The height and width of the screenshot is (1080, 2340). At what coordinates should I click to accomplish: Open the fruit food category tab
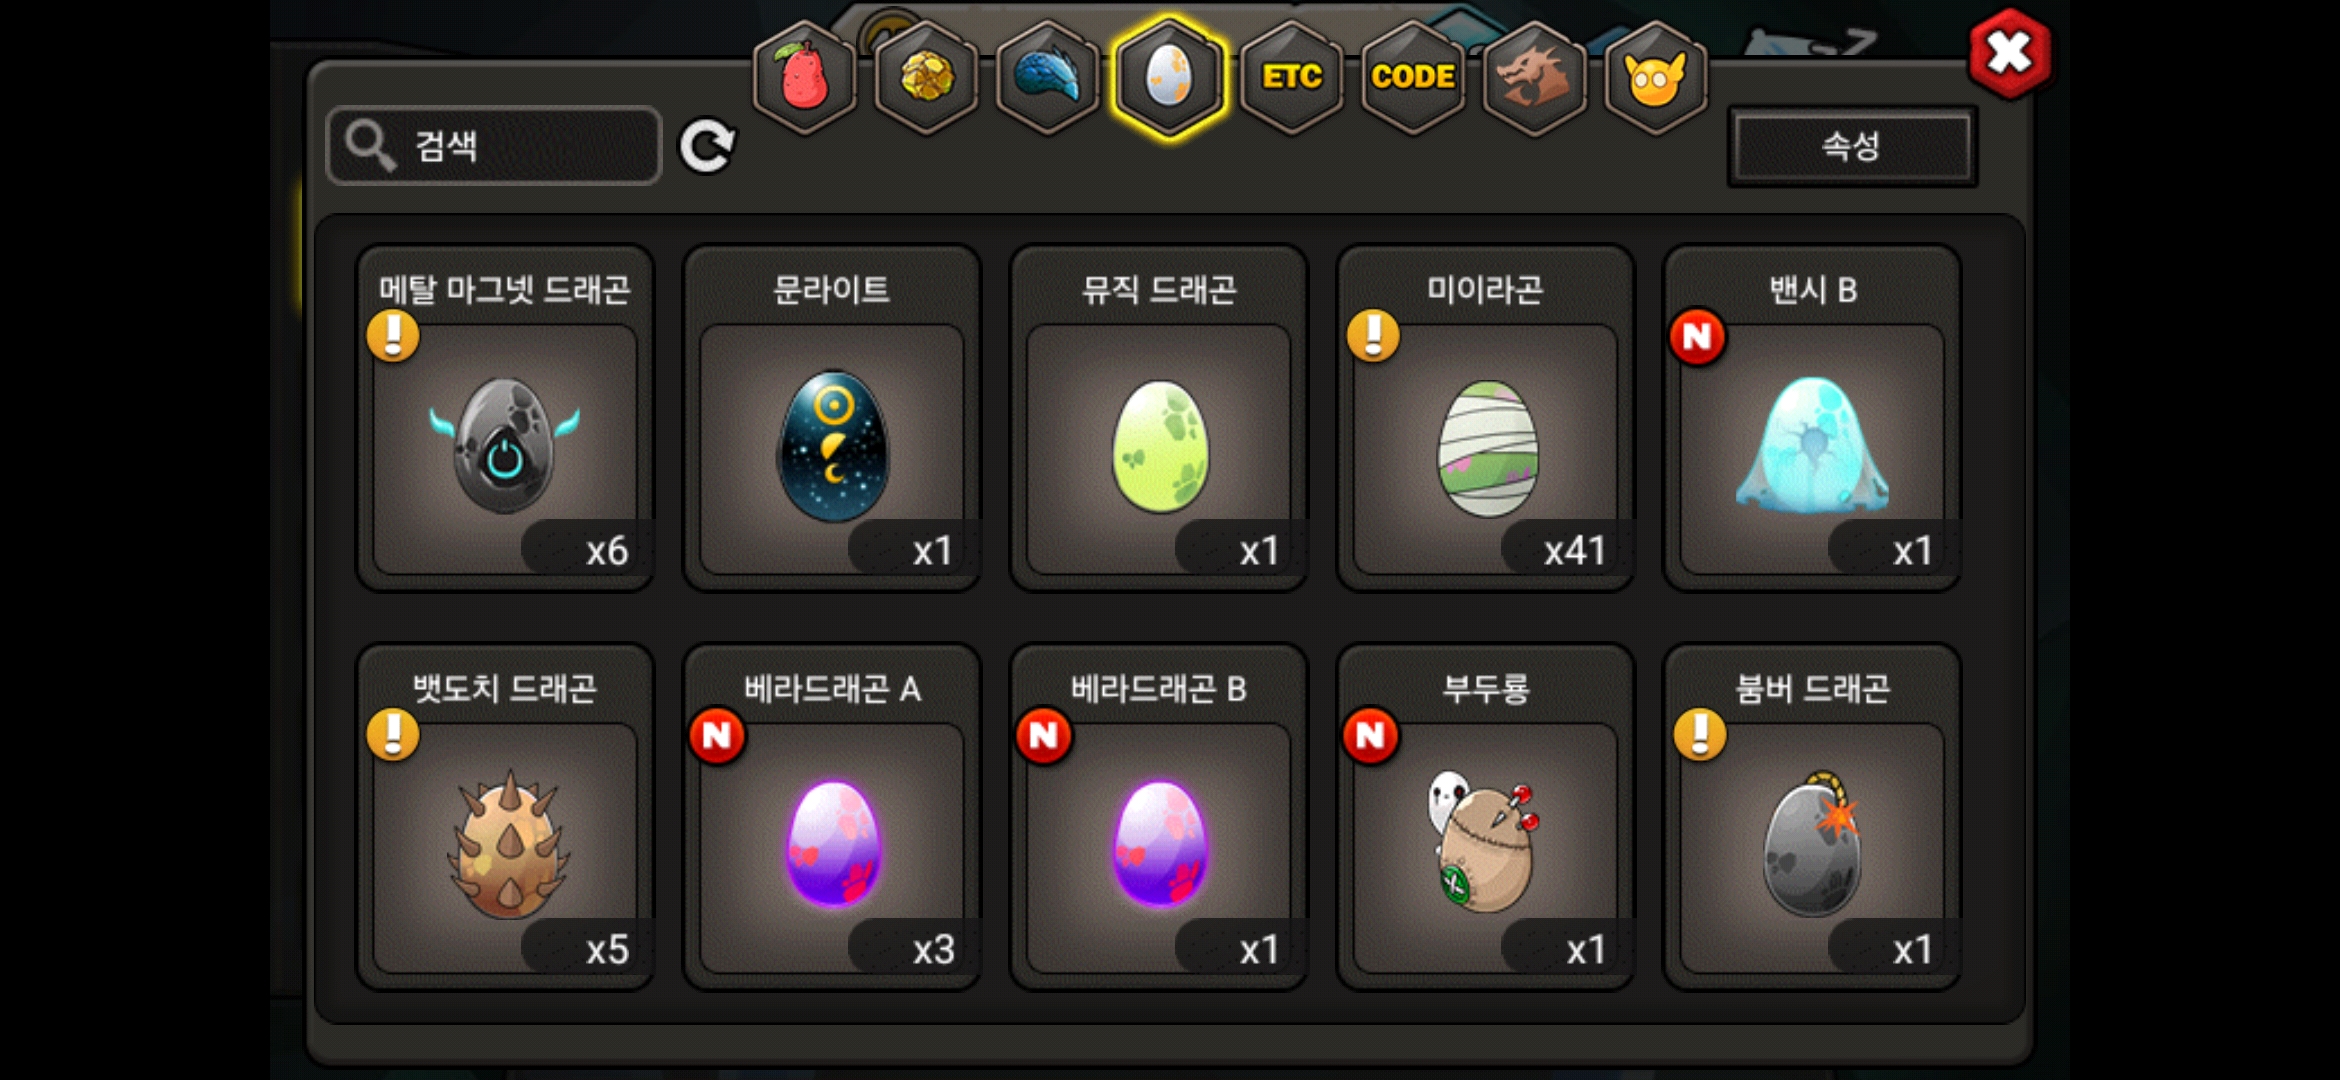(x=805, y=78)
